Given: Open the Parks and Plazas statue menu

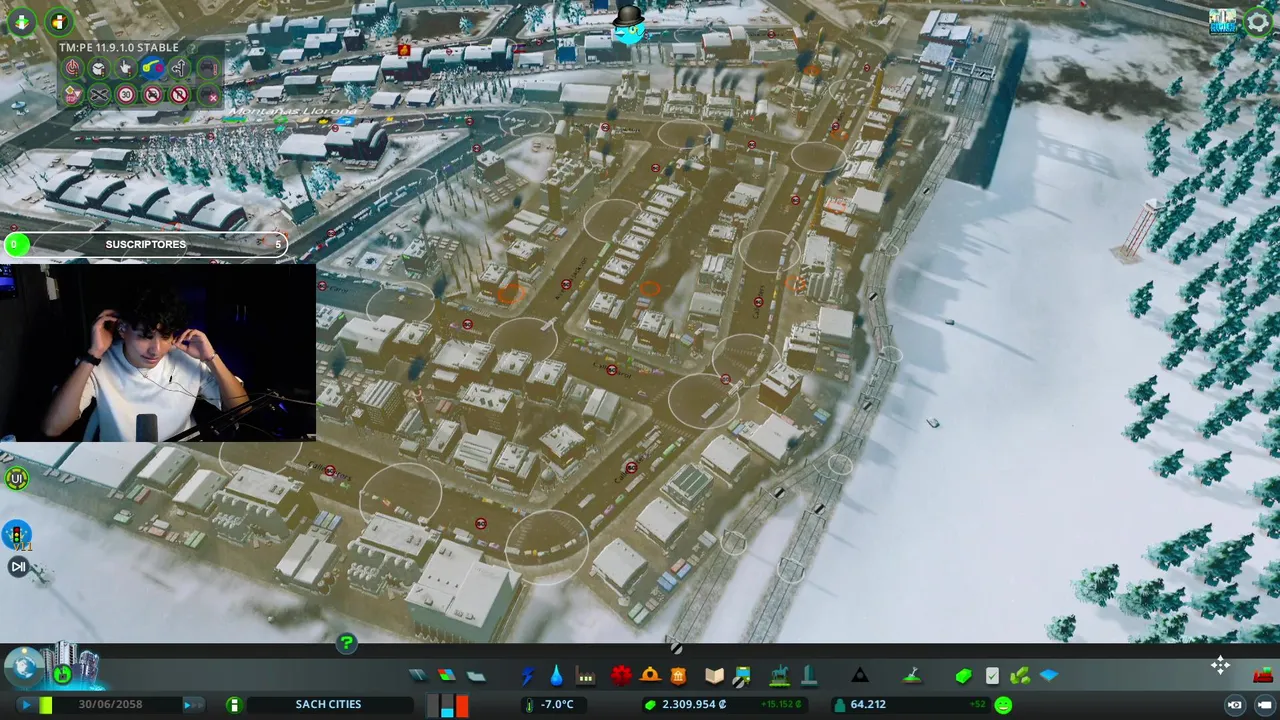Looking at the screenshot, I should point(779,676).
